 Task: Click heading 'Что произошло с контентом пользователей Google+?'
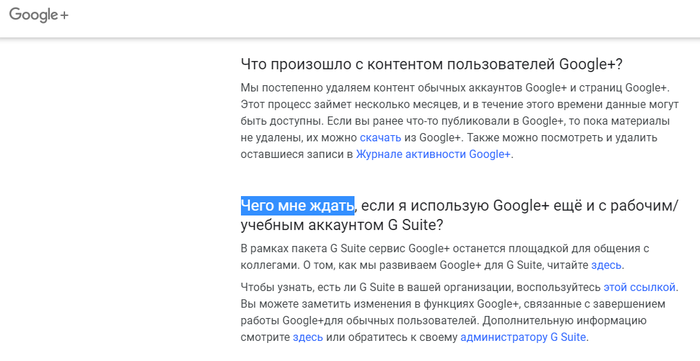coord(431,64)
